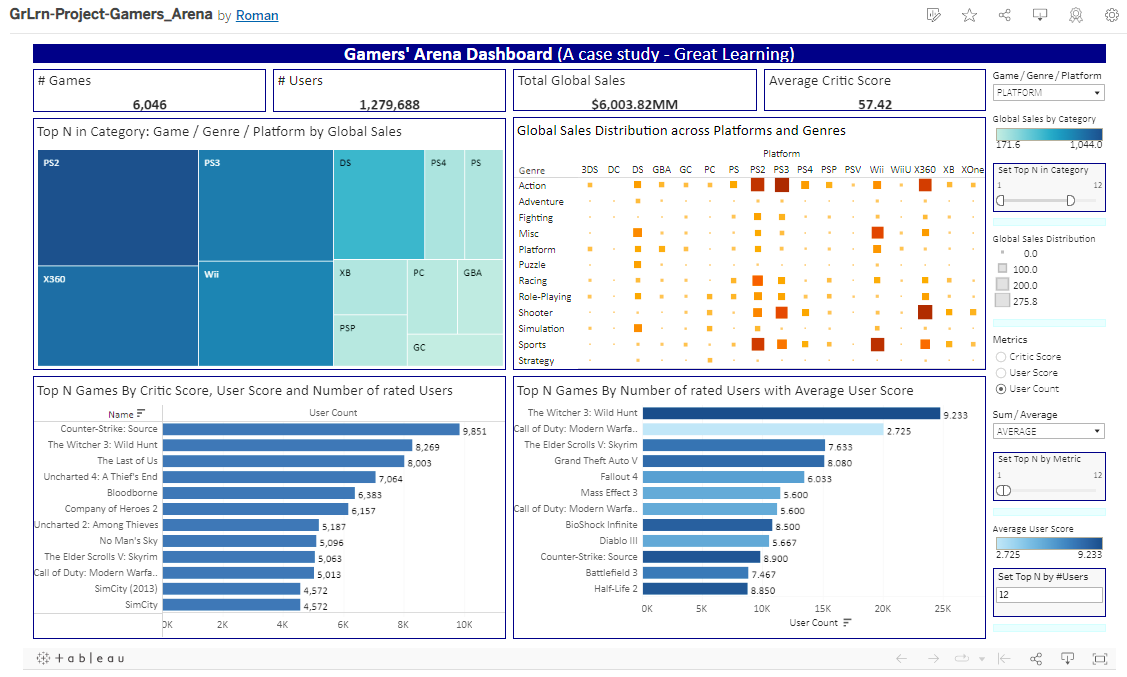
Task: Click the Set Top N by Metric slider
Action: point(1004,490)
